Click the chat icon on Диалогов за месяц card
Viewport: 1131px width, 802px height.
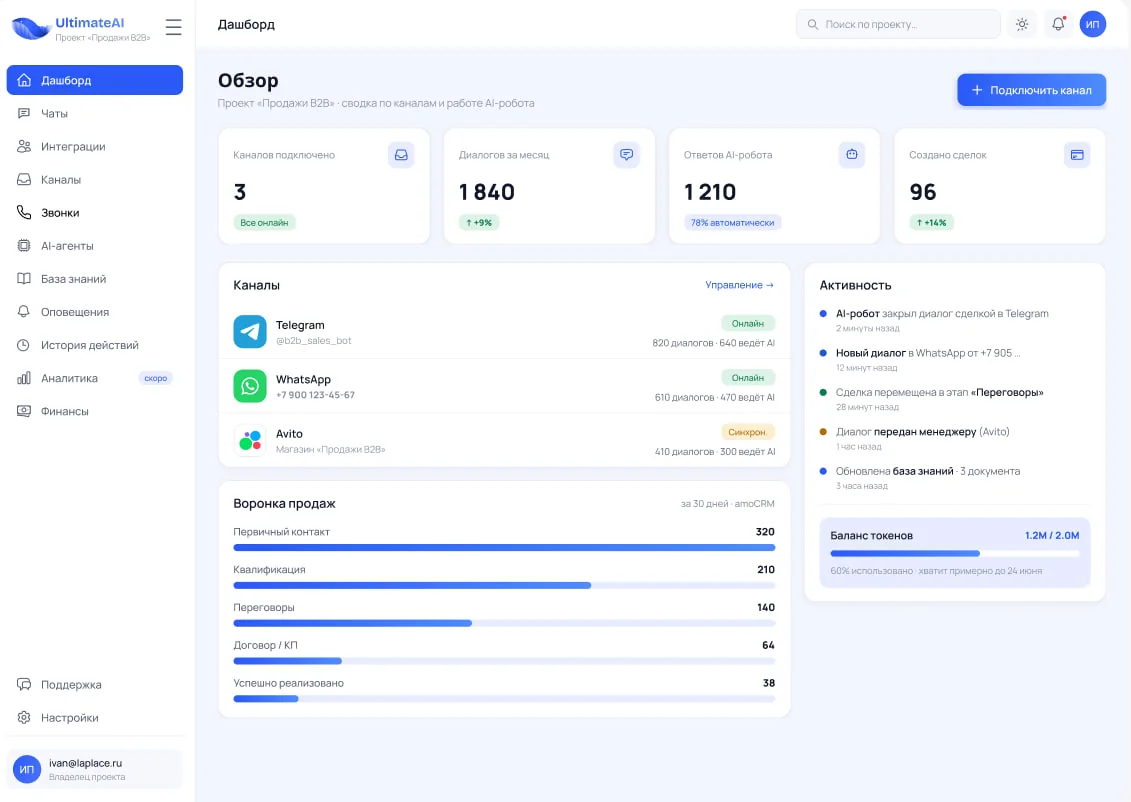pyautogui.click(x=626, y=155)
